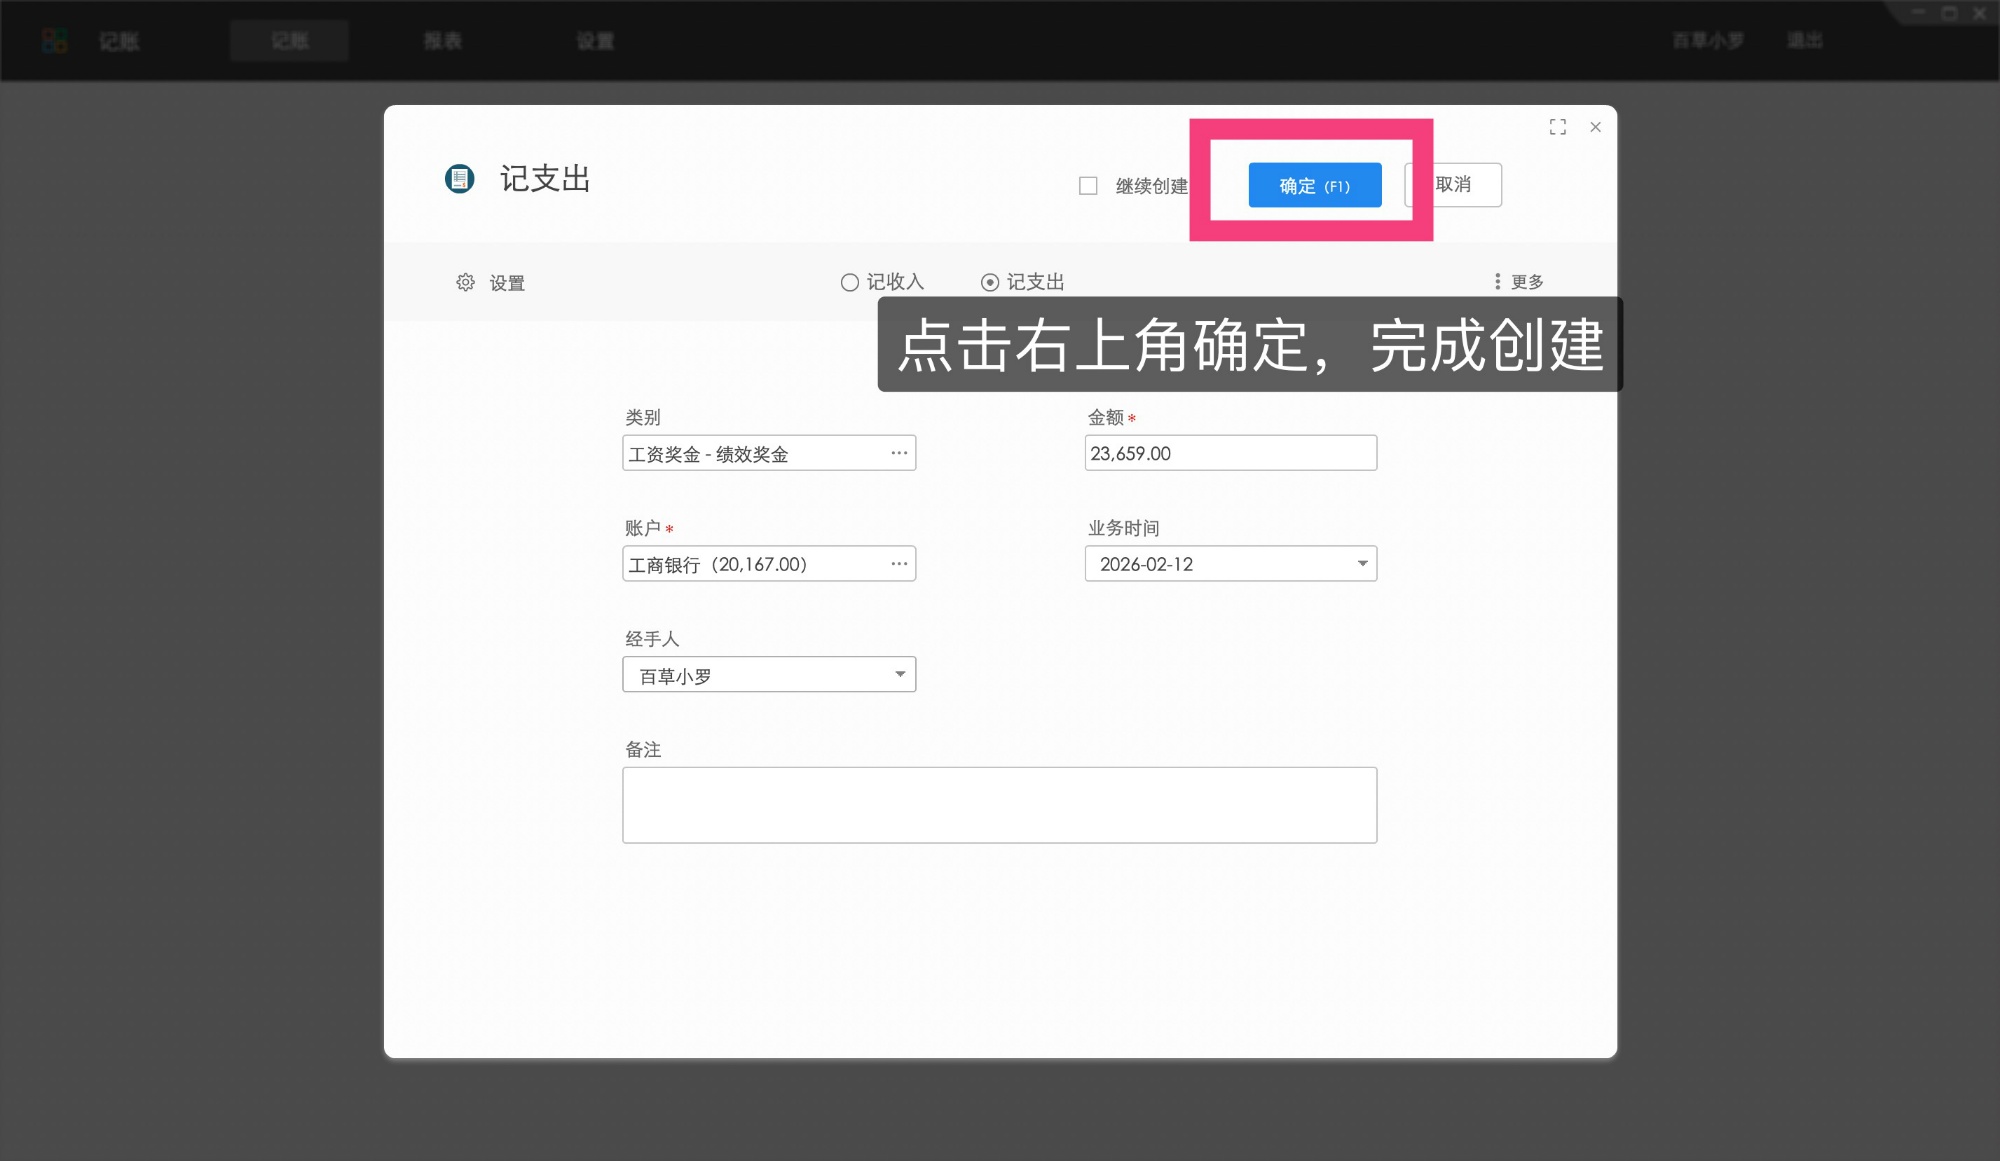Screen dimensions: 2000x1161
Task: Select the 记支出 radio button
Action: pyautogui.click(x=988, y=281)
